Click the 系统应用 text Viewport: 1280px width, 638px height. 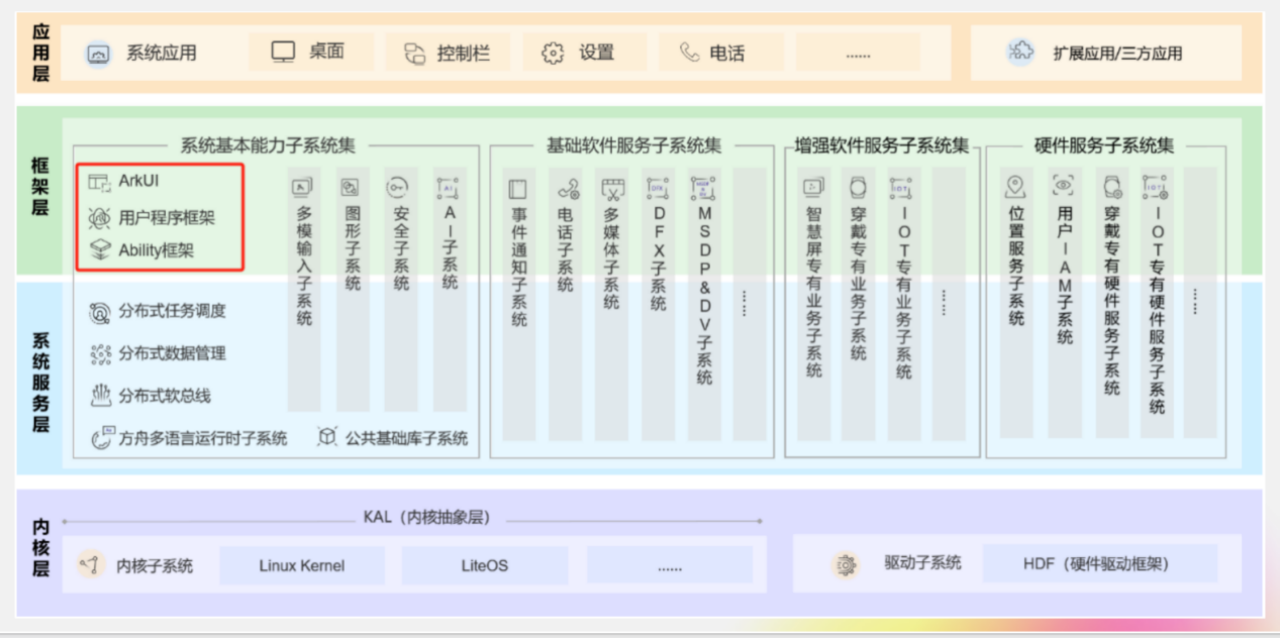point(161,53)
